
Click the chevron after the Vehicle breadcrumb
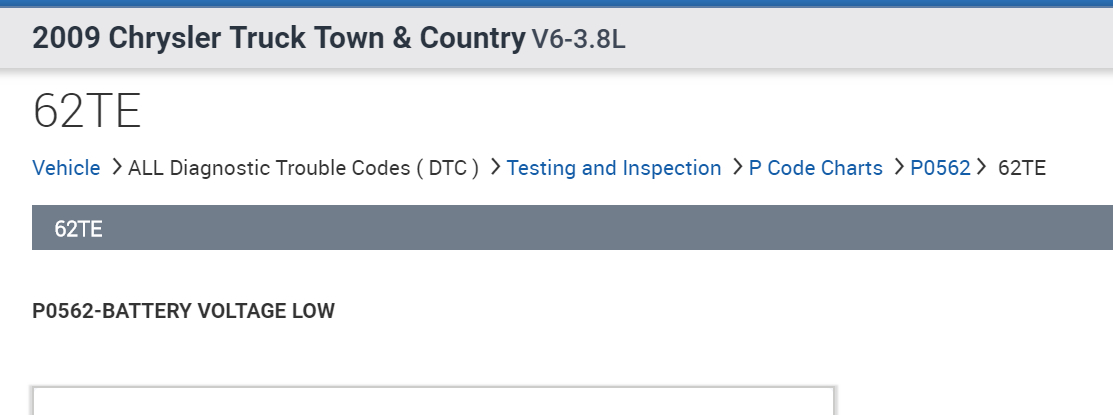116,167
